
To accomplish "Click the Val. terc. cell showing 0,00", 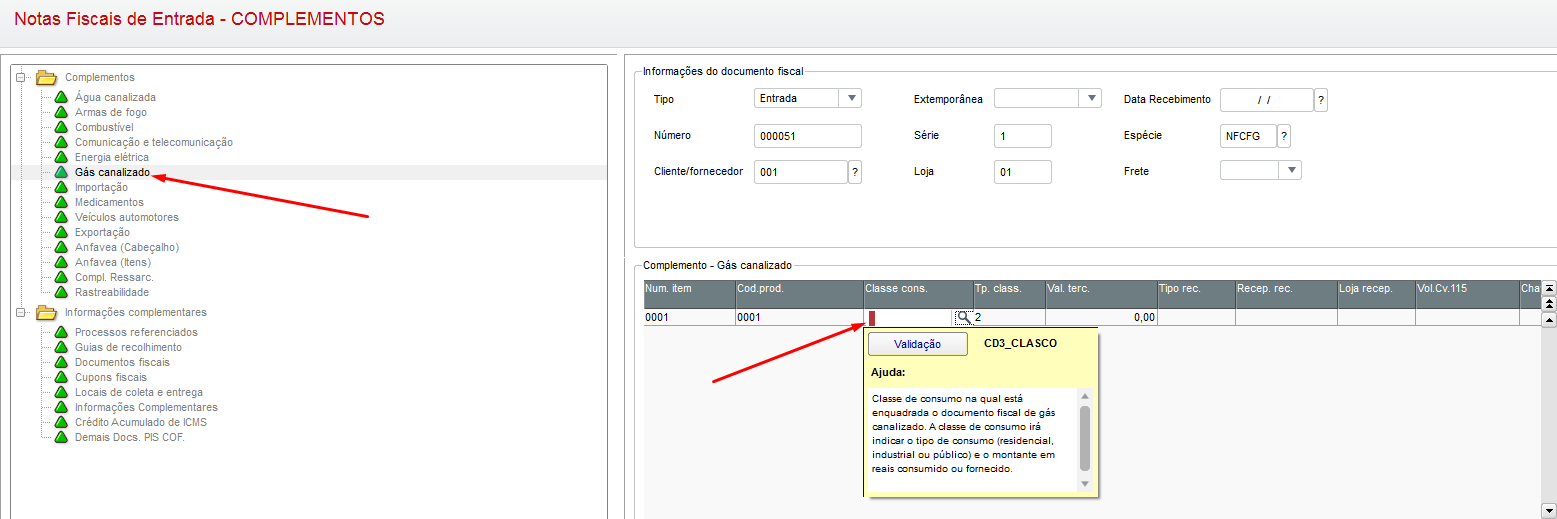I will tap(1101, 318).
